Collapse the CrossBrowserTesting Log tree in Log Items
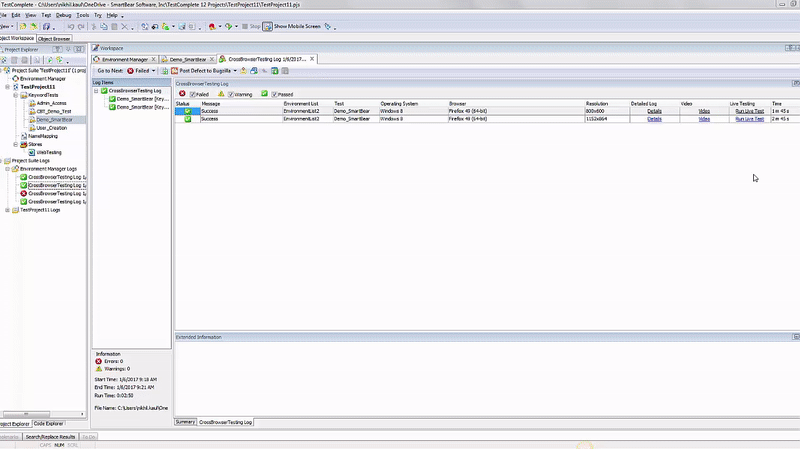This screenshot has width=800, height=449. [96, 91]
